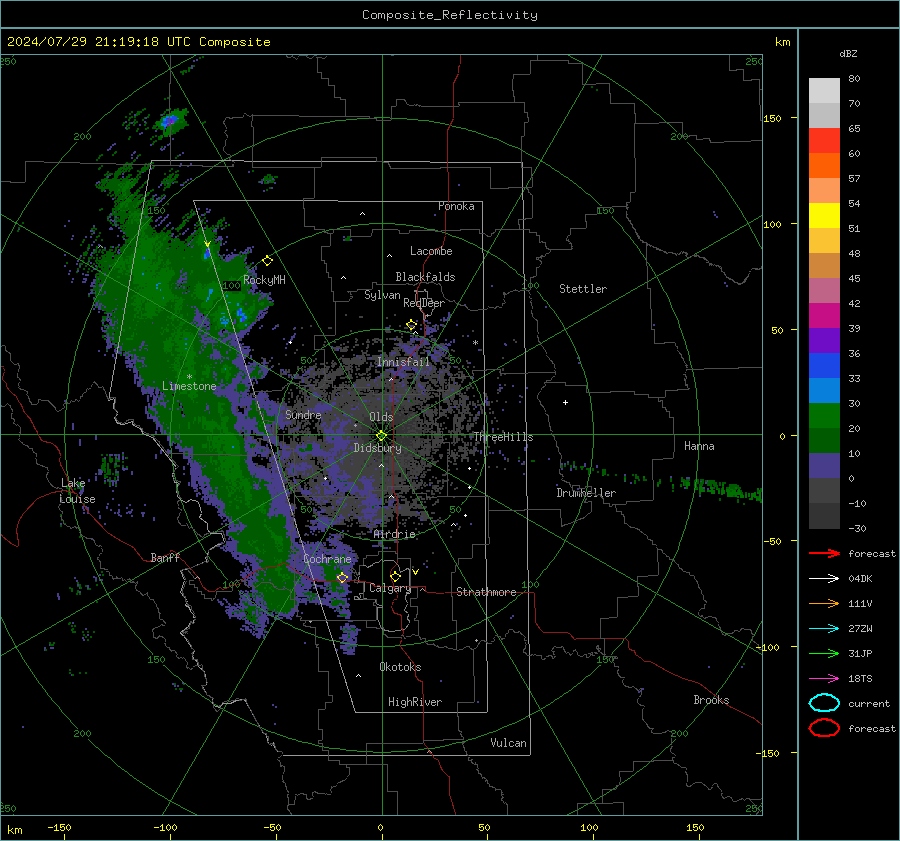Click the Okotoks city label
900x841 pixels.
click(x=400, y=667)
